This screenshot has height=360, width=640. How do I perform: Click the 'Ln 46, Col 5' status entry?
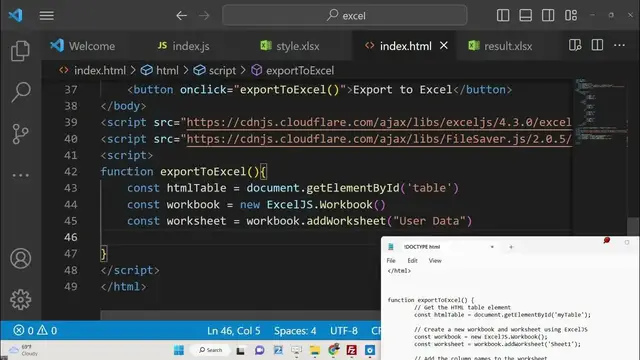[233, 330]
